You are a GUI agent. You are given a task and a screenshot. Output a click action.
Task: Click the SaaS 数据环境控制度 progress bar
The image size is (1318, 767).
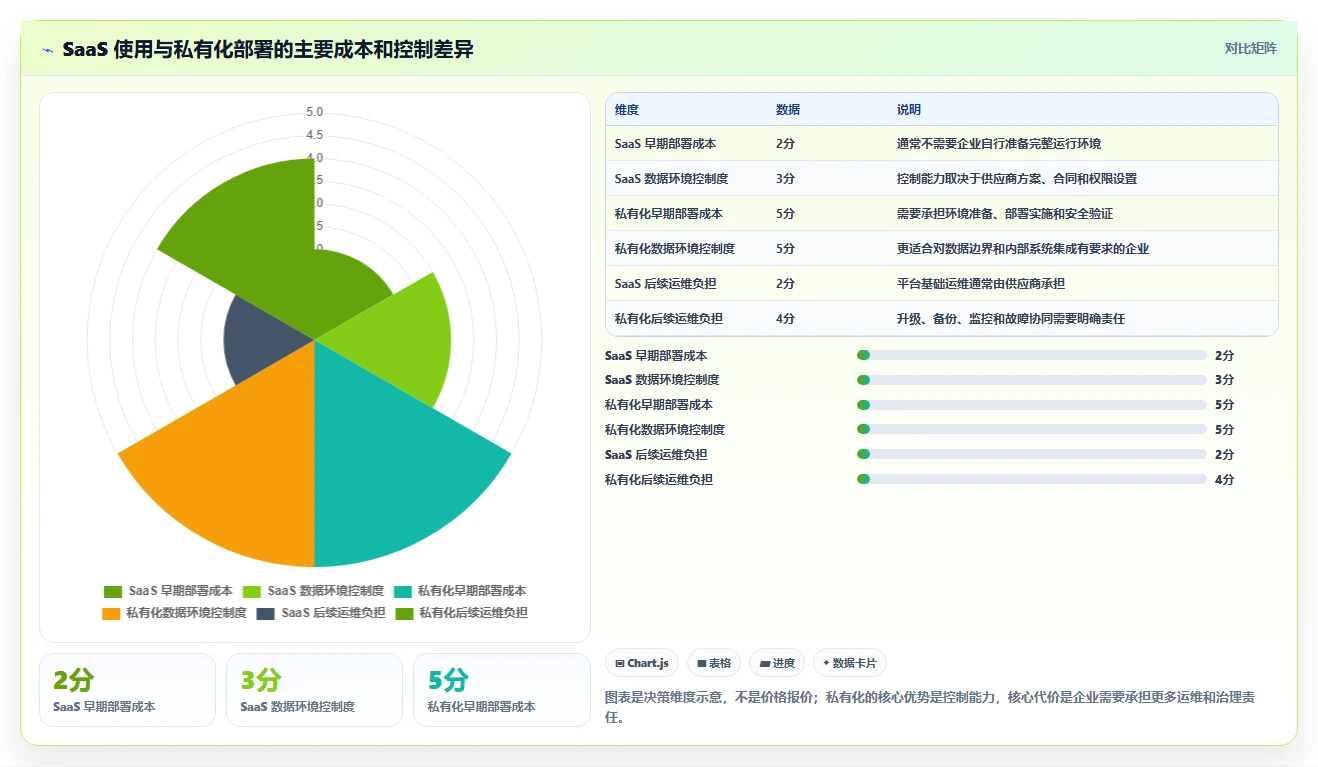pyautogui.click(x=1031, y=380)
